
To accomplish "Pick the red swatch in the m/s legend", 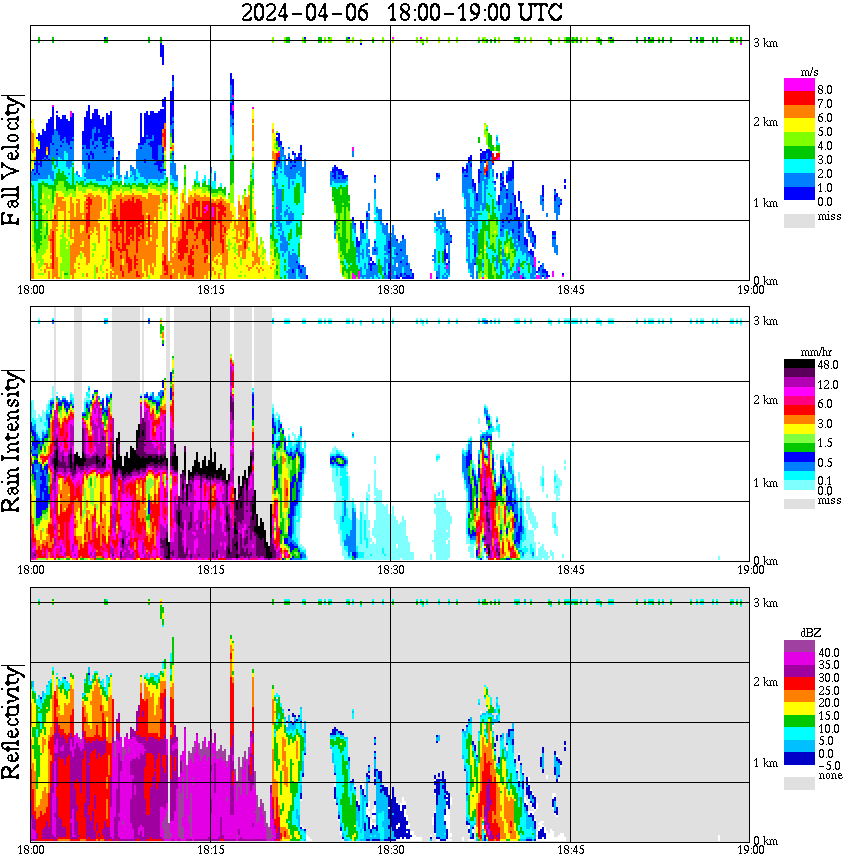I will pyautogui.click(x=799, y=97).
